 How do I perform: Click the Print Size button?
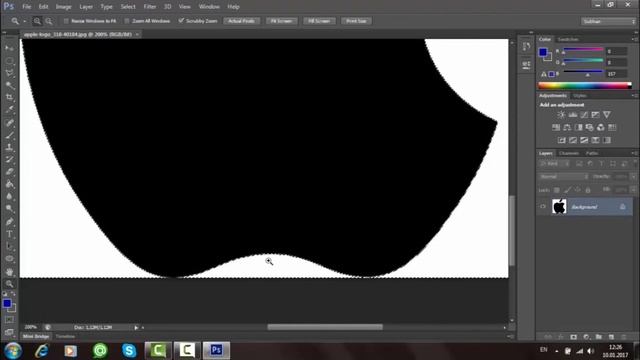point(356,21)
